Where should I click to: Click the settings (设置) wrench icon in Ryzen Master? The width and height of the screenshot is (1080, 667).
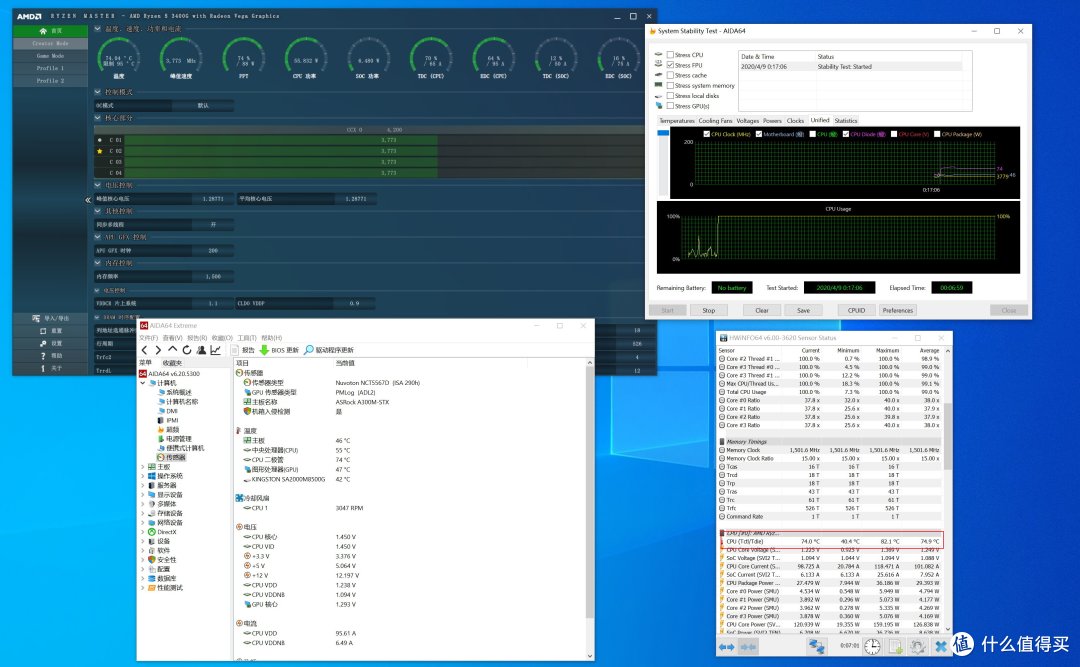click(43, 343)
